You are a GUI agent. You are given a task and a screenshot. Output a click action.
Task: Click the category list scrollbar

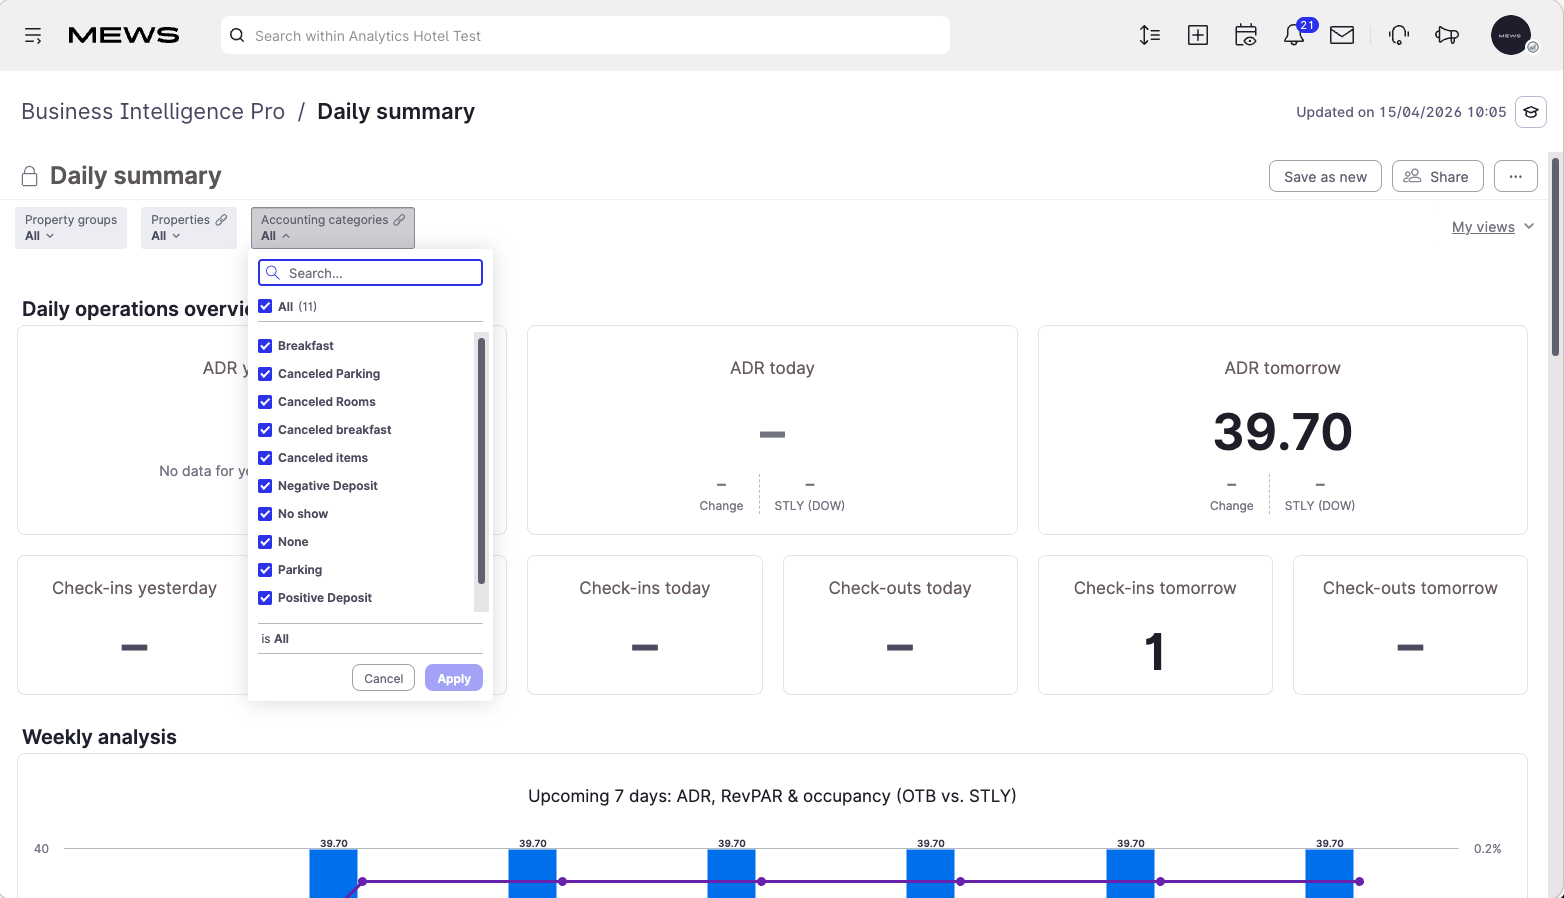(x=481, y=461)
